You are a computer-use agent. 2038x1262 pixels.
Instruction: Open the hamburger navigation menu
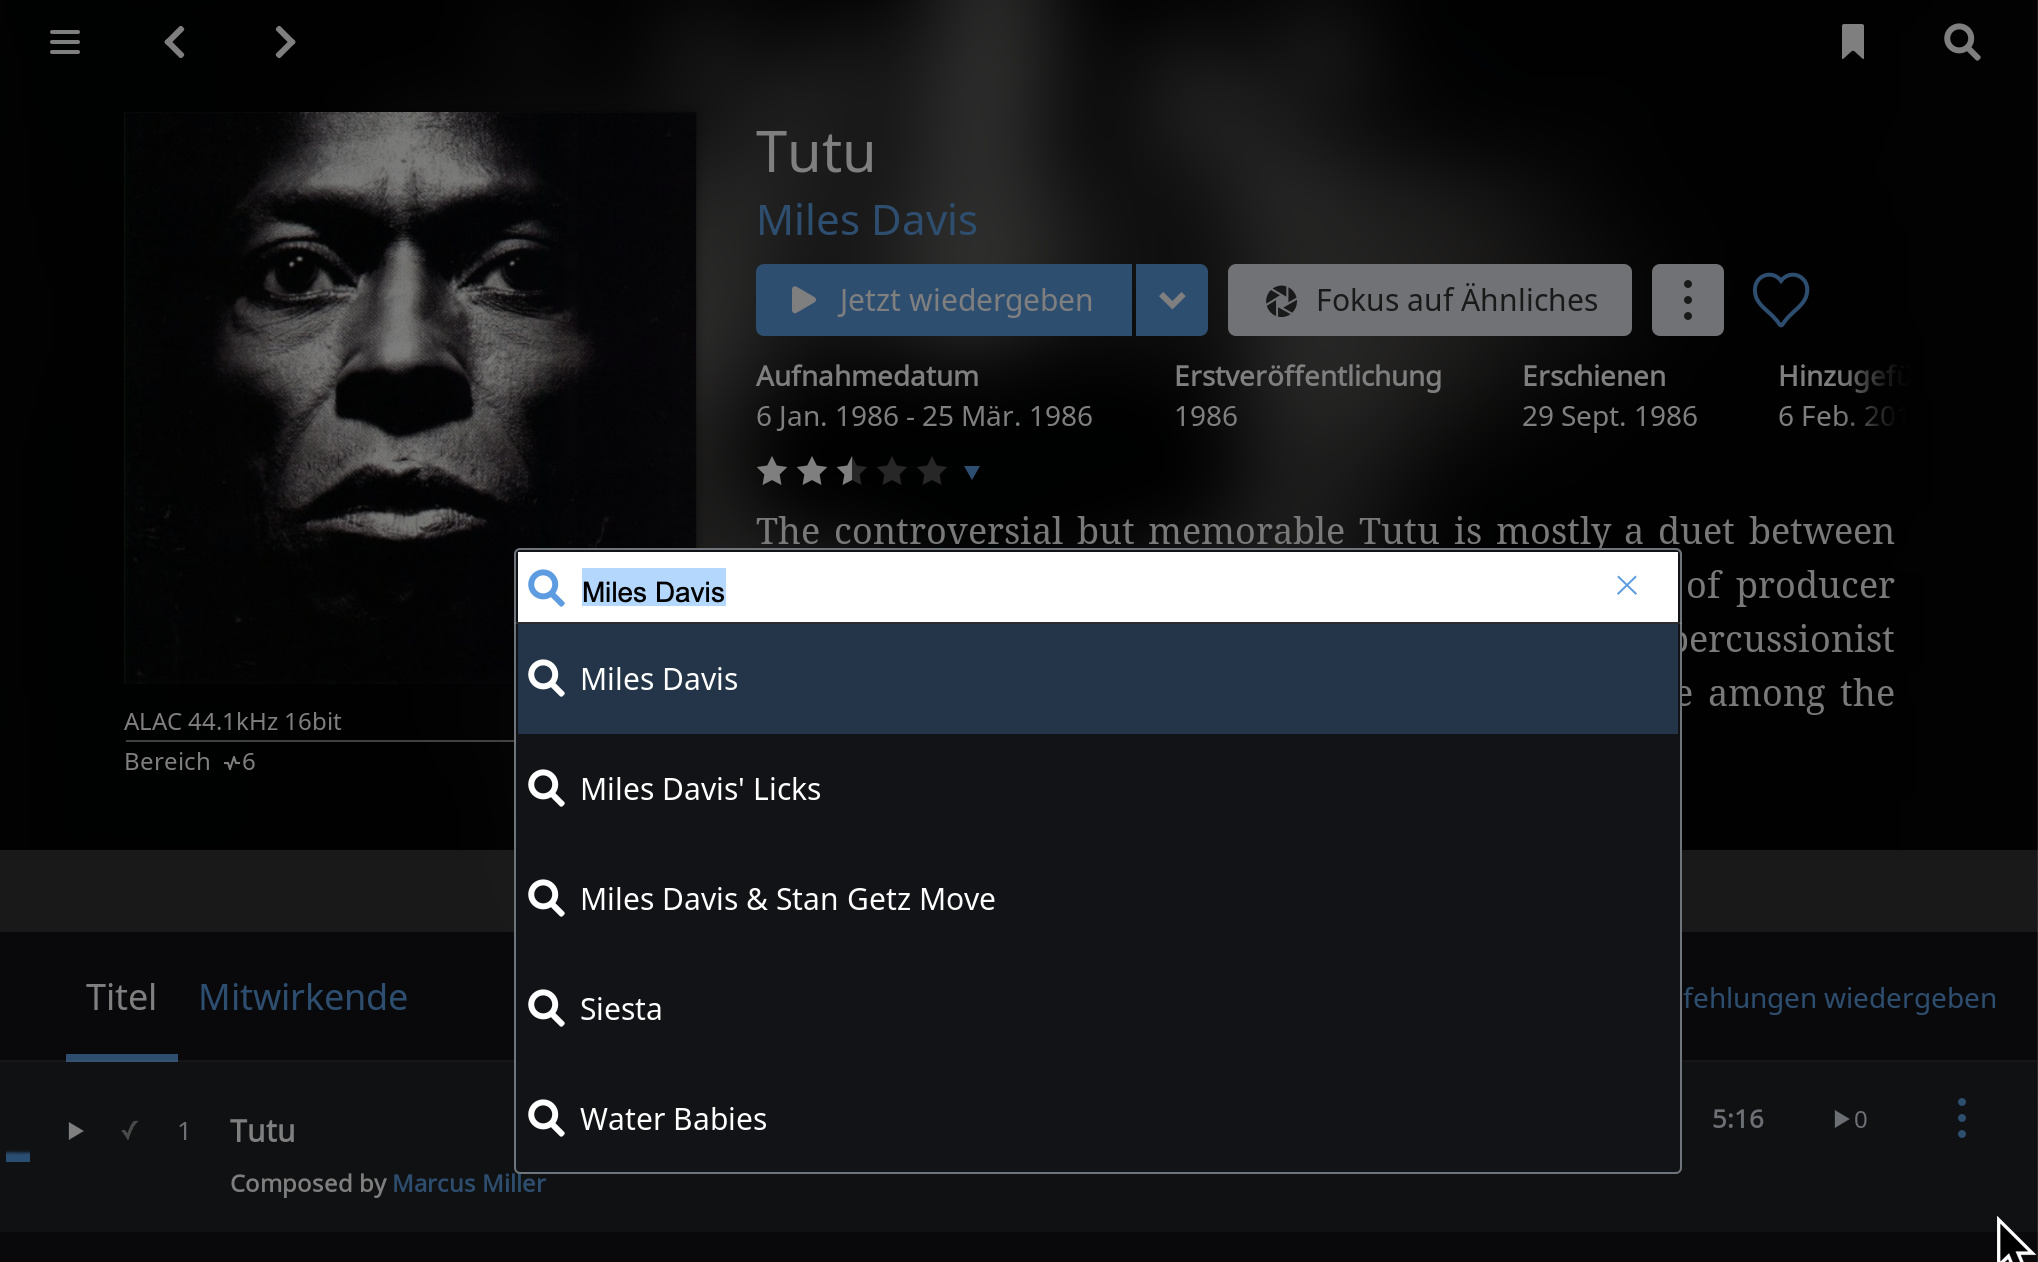tap(65, 42)
